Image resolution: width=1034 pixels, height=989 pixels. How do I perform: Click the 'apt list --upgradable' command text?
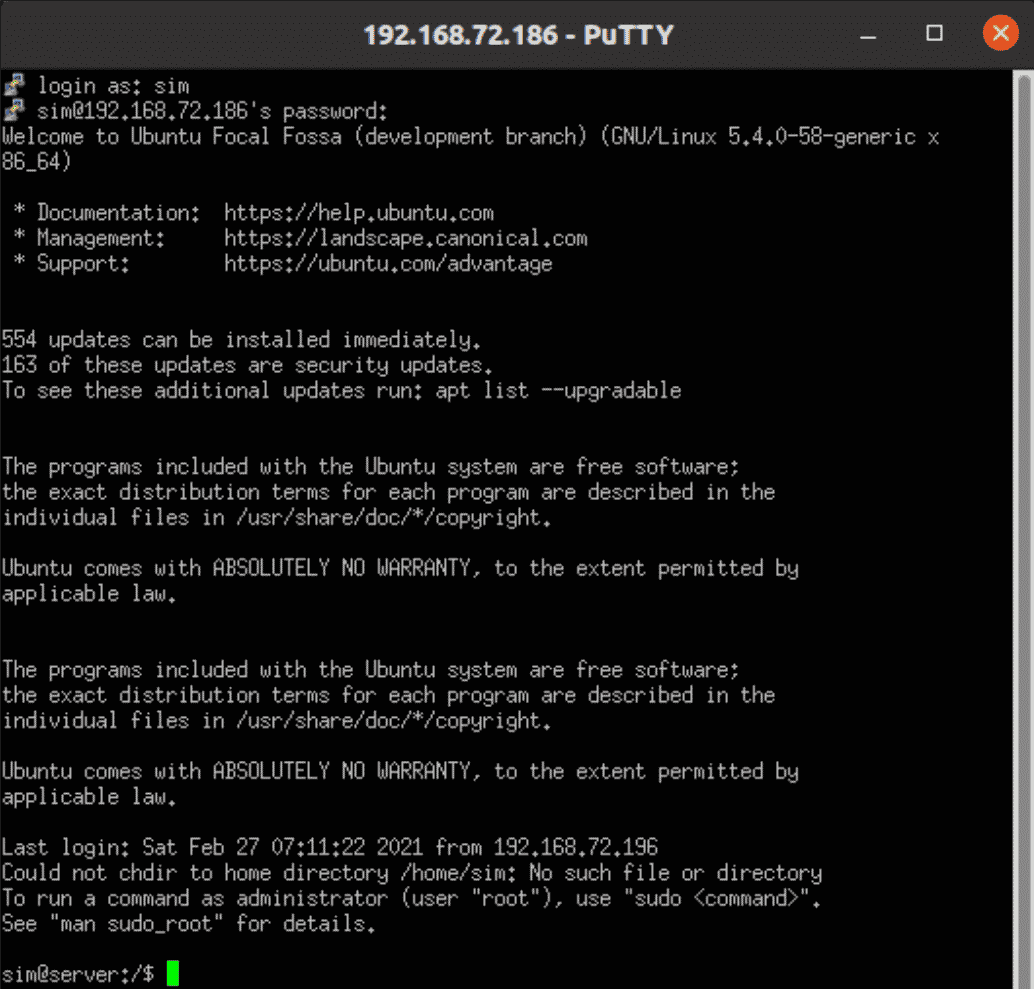point(558,390)
